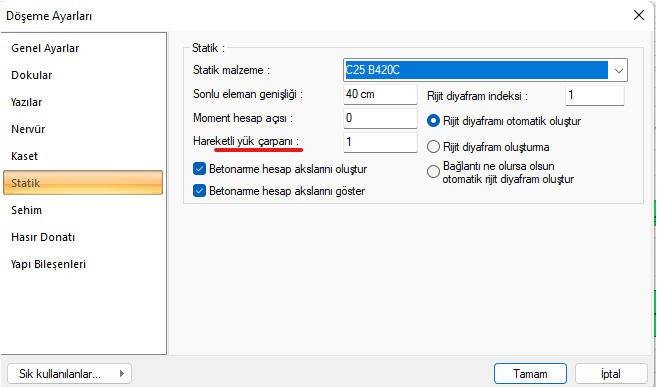Go to Yapı Bileşenleri section
Viewport: 657px width, 388px height.
pyautogui.click(x=48, y=264)
